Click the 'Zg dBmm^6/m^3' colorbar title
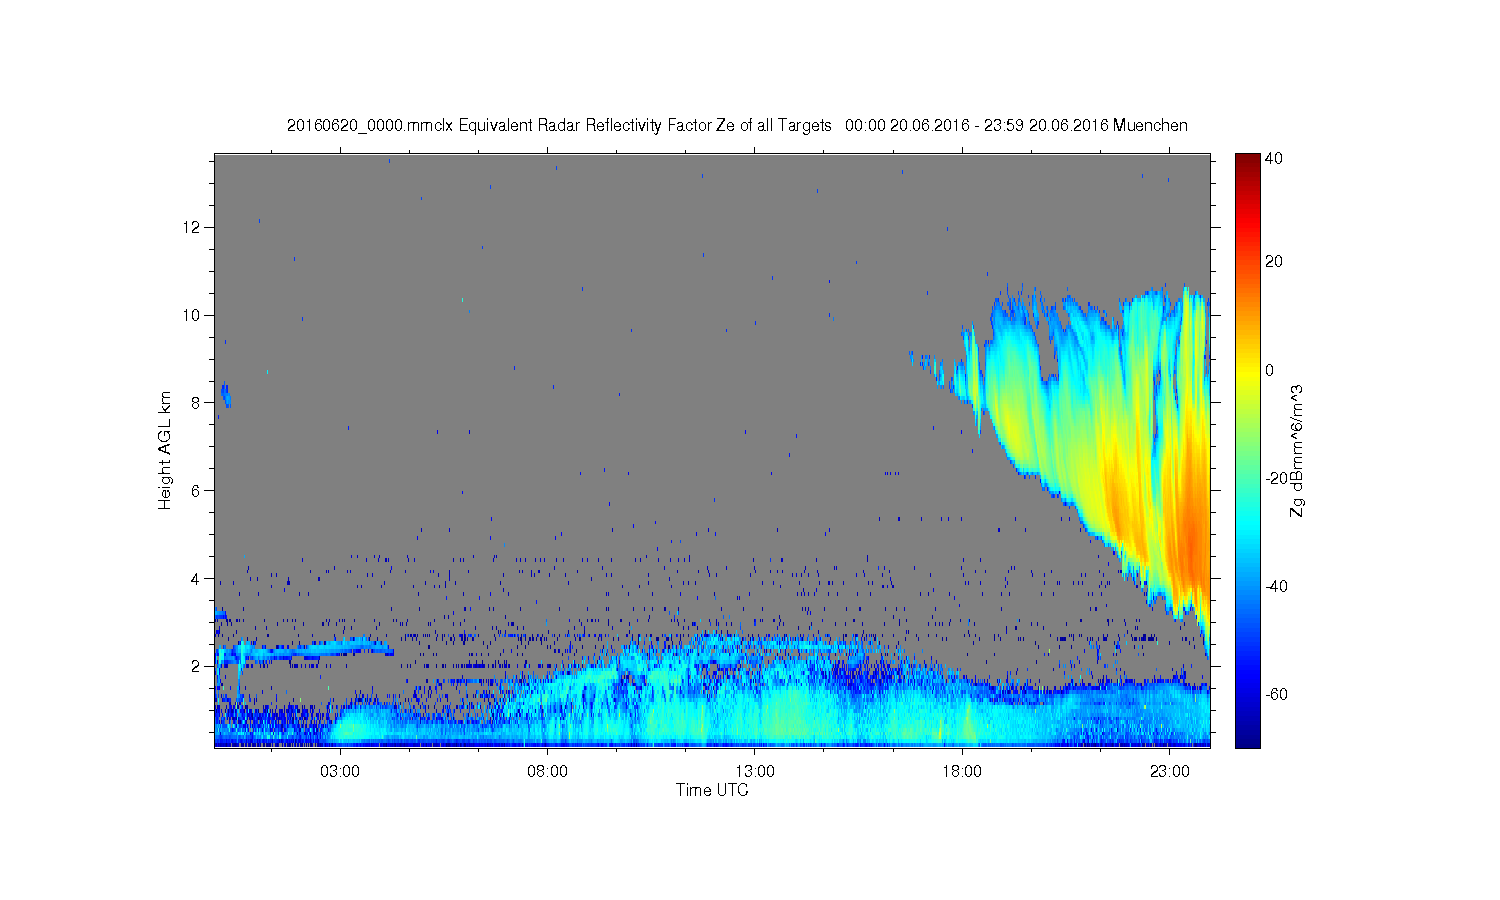This screenshot has width=1500, height=900. point(1297,453)
